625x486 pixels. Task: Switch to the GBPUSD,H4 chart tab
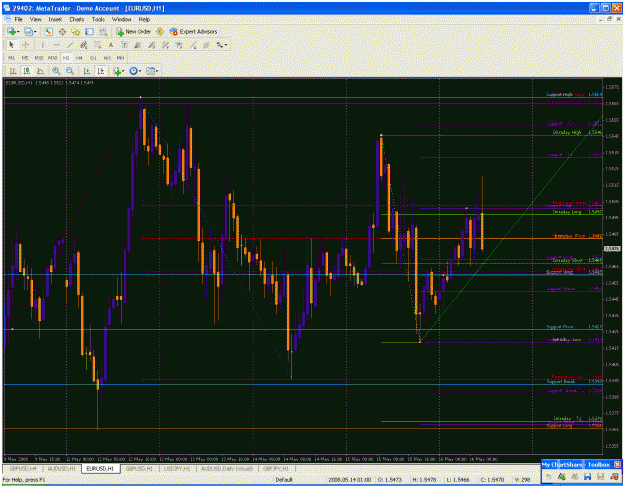point(23,468)
